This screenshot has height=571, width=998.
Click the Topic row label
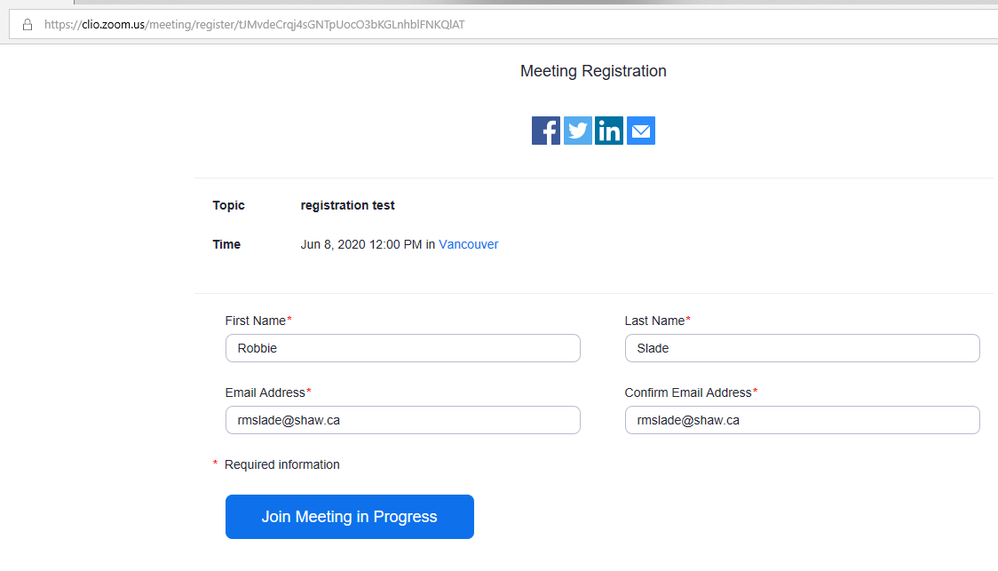(x=228, y=206)
